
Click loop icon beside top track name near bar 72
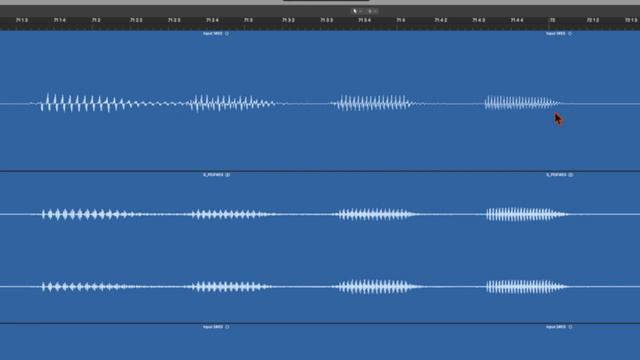[570, 33]
